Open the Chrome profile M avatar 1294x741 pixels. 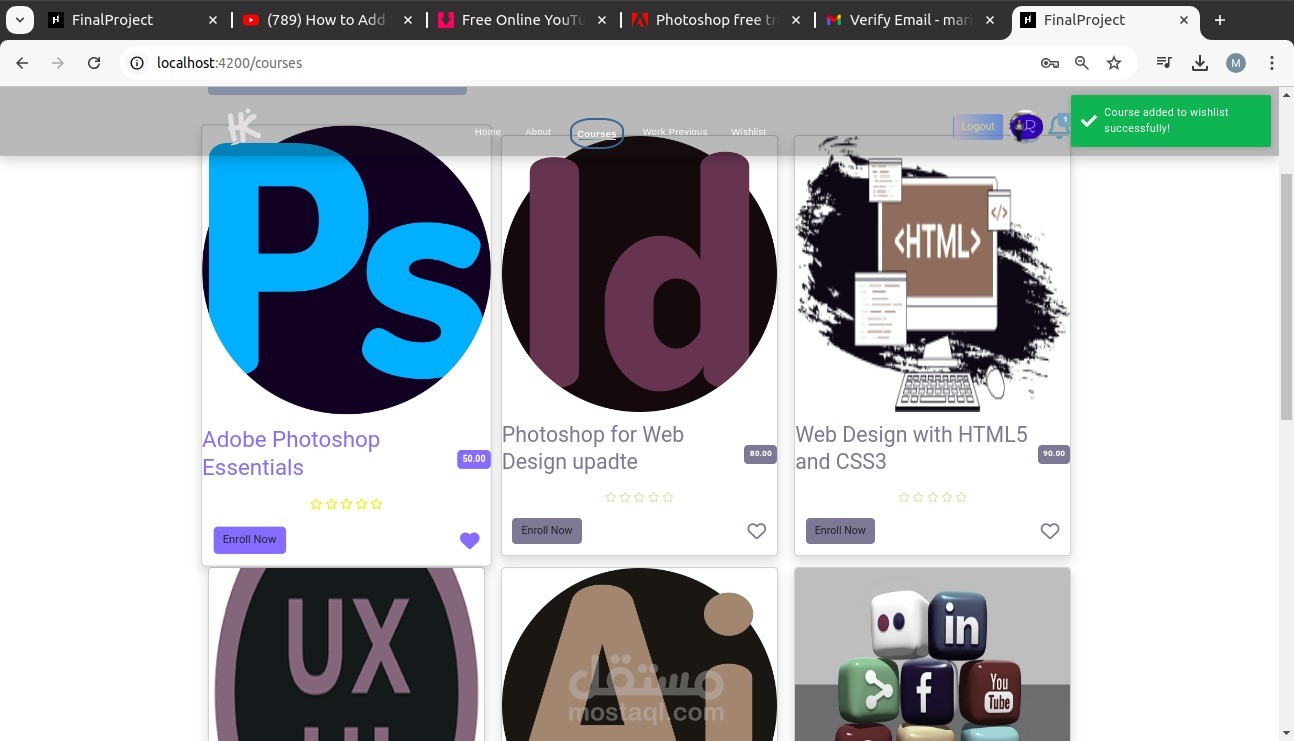click(1236, 63)
